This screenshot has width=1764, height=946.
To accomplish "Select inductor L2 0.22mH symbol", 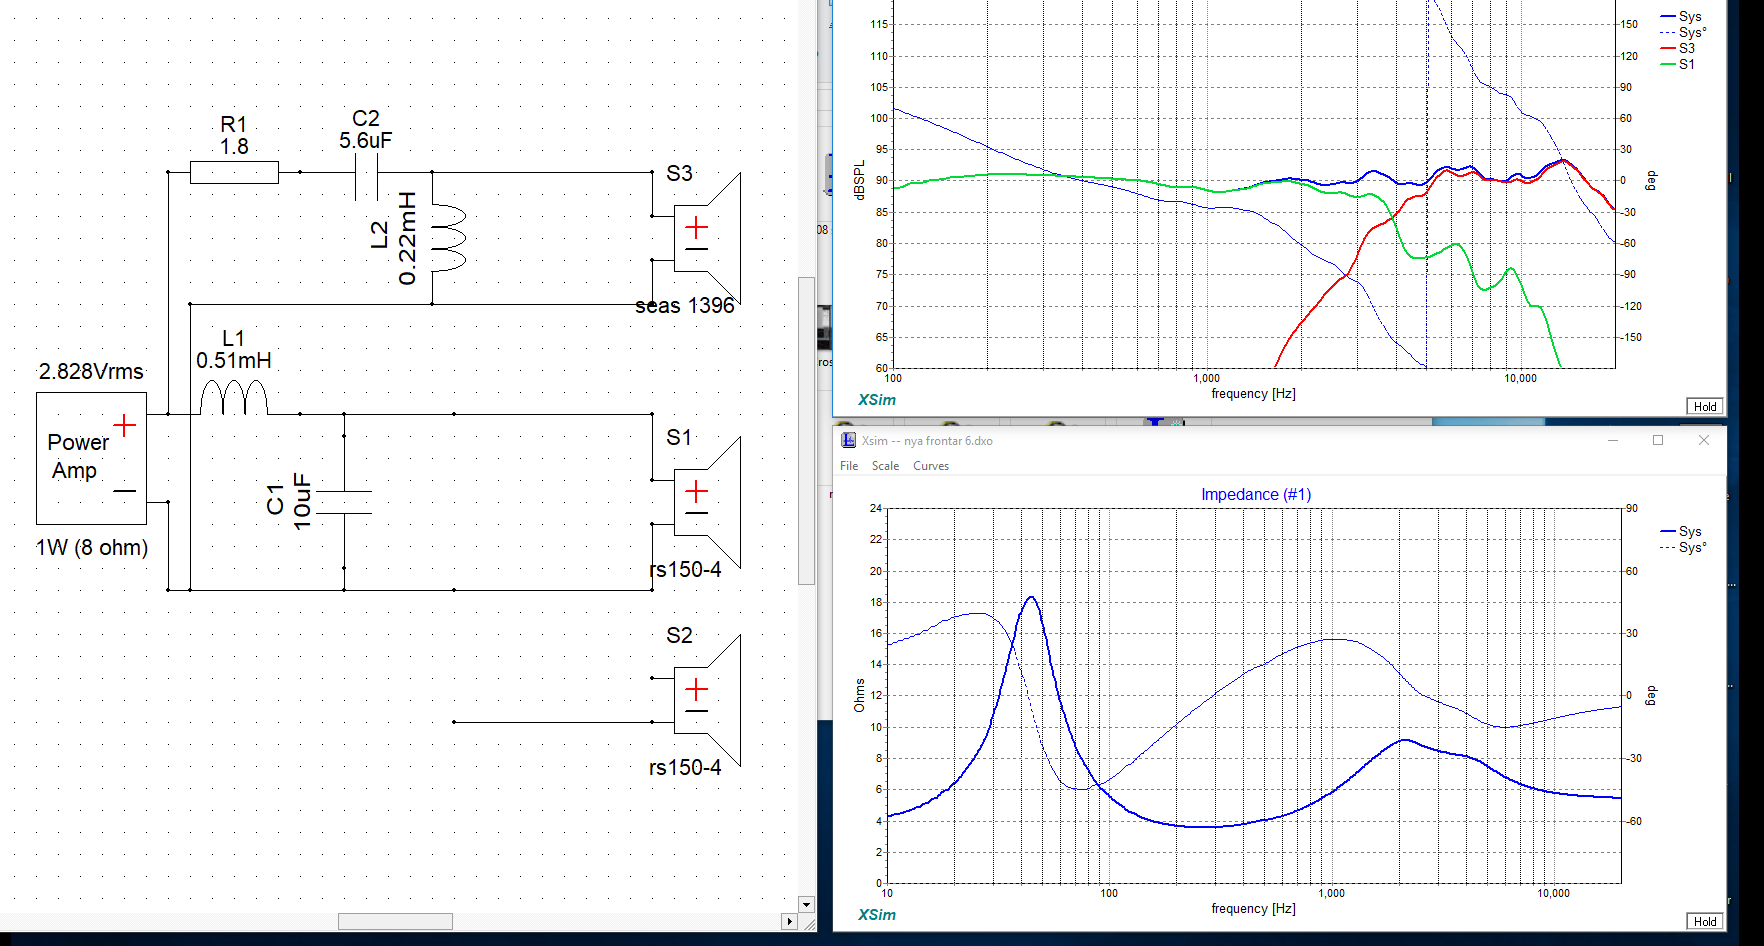I will click(x=448, y=238).
